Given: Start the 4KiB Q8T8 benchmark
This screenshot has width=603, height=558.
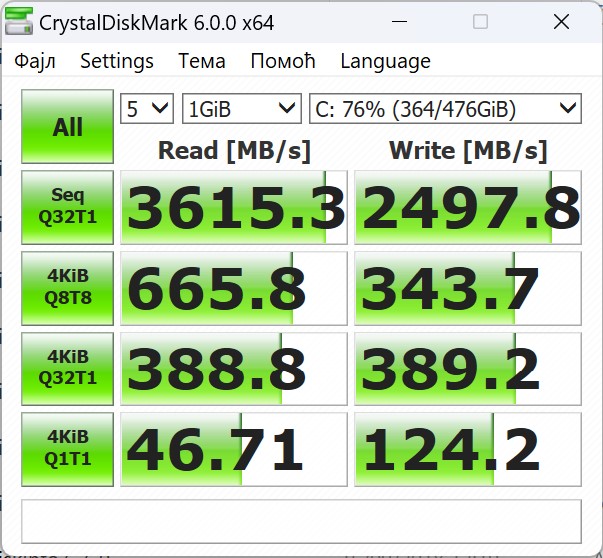Looking at the screenshot, I should (x=68, y=288).
